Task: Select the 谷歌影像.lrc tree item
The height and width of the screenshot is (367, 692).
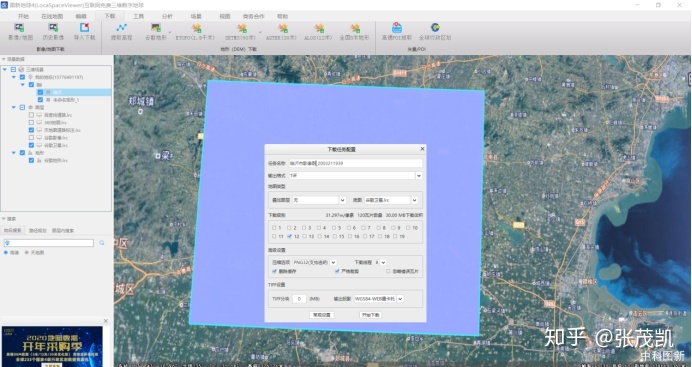Action: pos(56,138)
